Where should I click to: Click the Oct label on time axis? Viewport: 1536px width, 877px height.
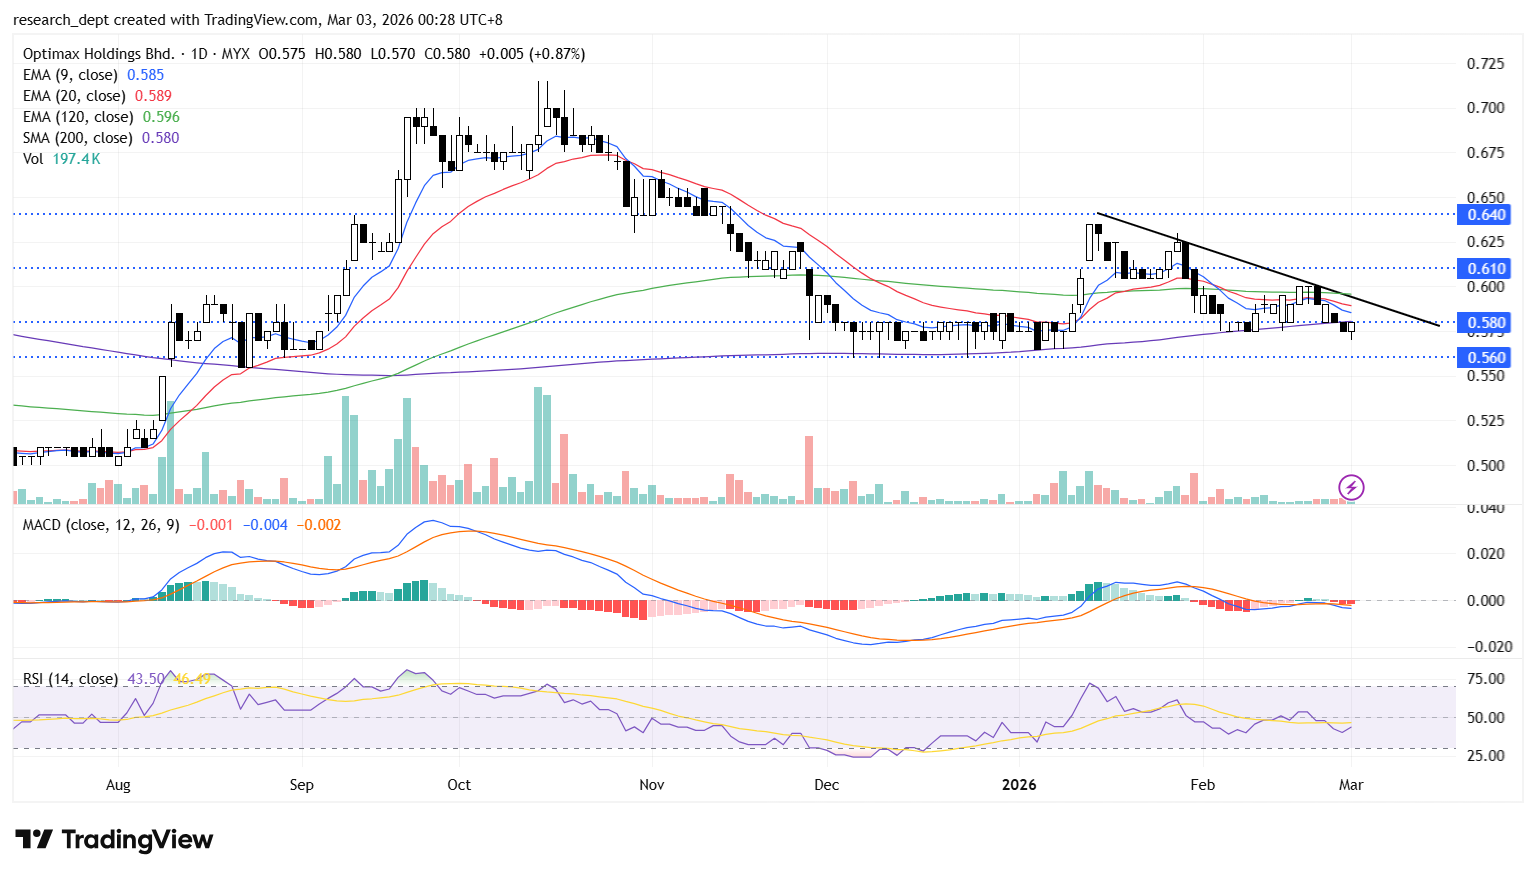459,785
